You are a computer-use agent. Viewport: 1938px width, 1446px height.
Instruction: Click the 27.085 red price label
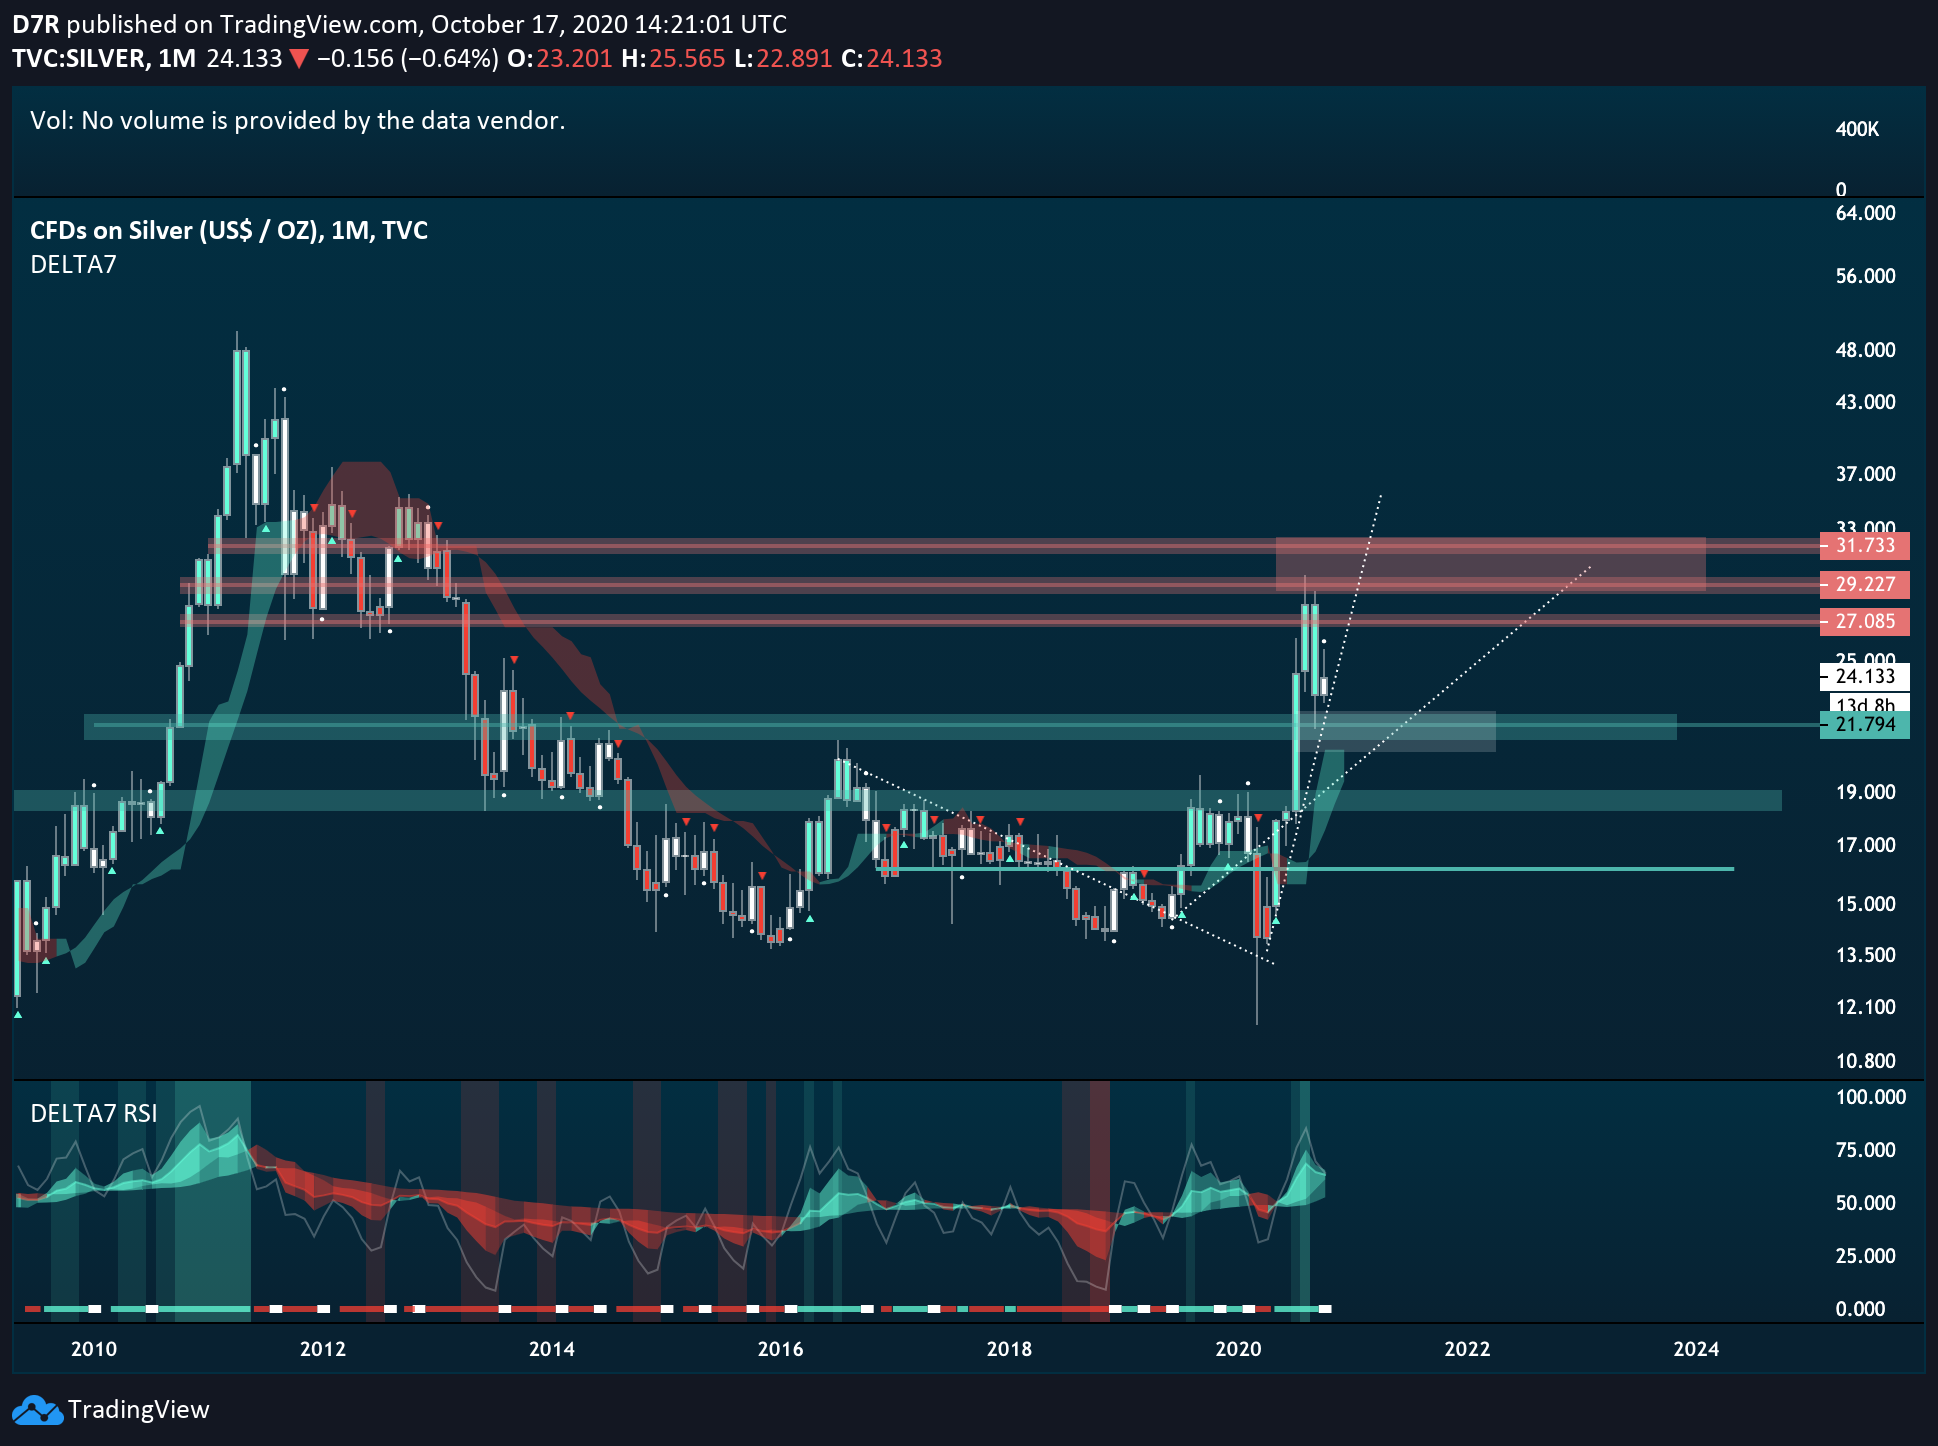(x=1864, y=622)
